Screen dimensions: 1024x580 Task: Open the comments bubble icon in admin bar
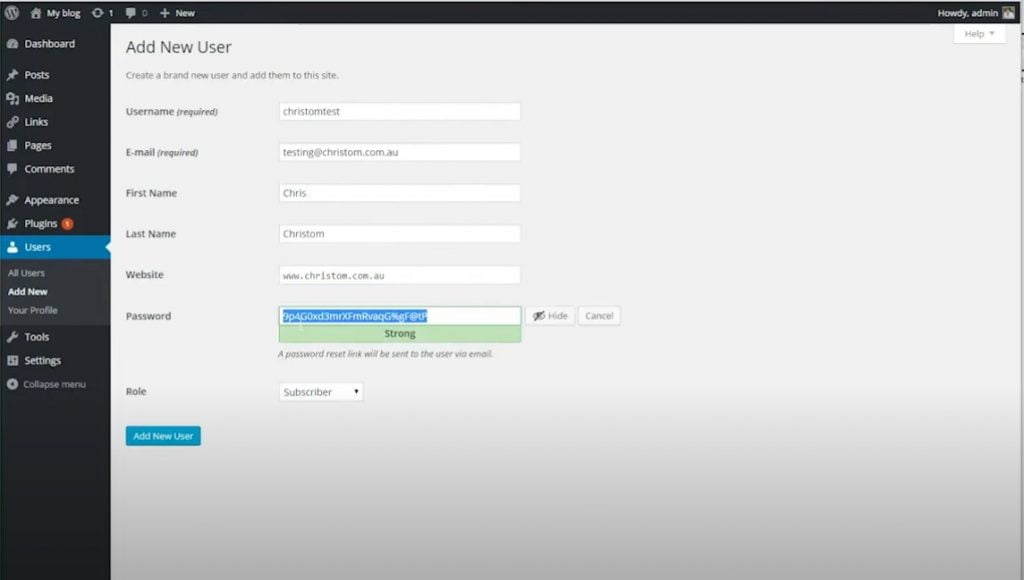pos(131,13)
